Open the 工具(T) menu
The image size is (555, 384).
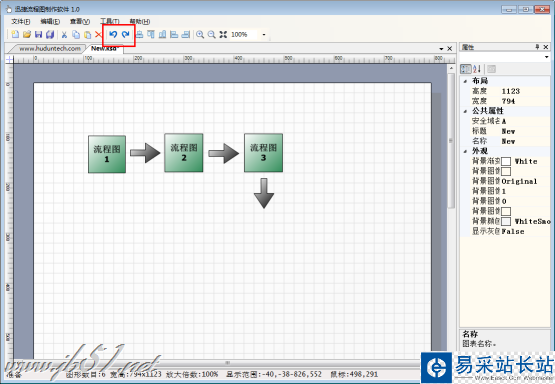click(110, 22)
